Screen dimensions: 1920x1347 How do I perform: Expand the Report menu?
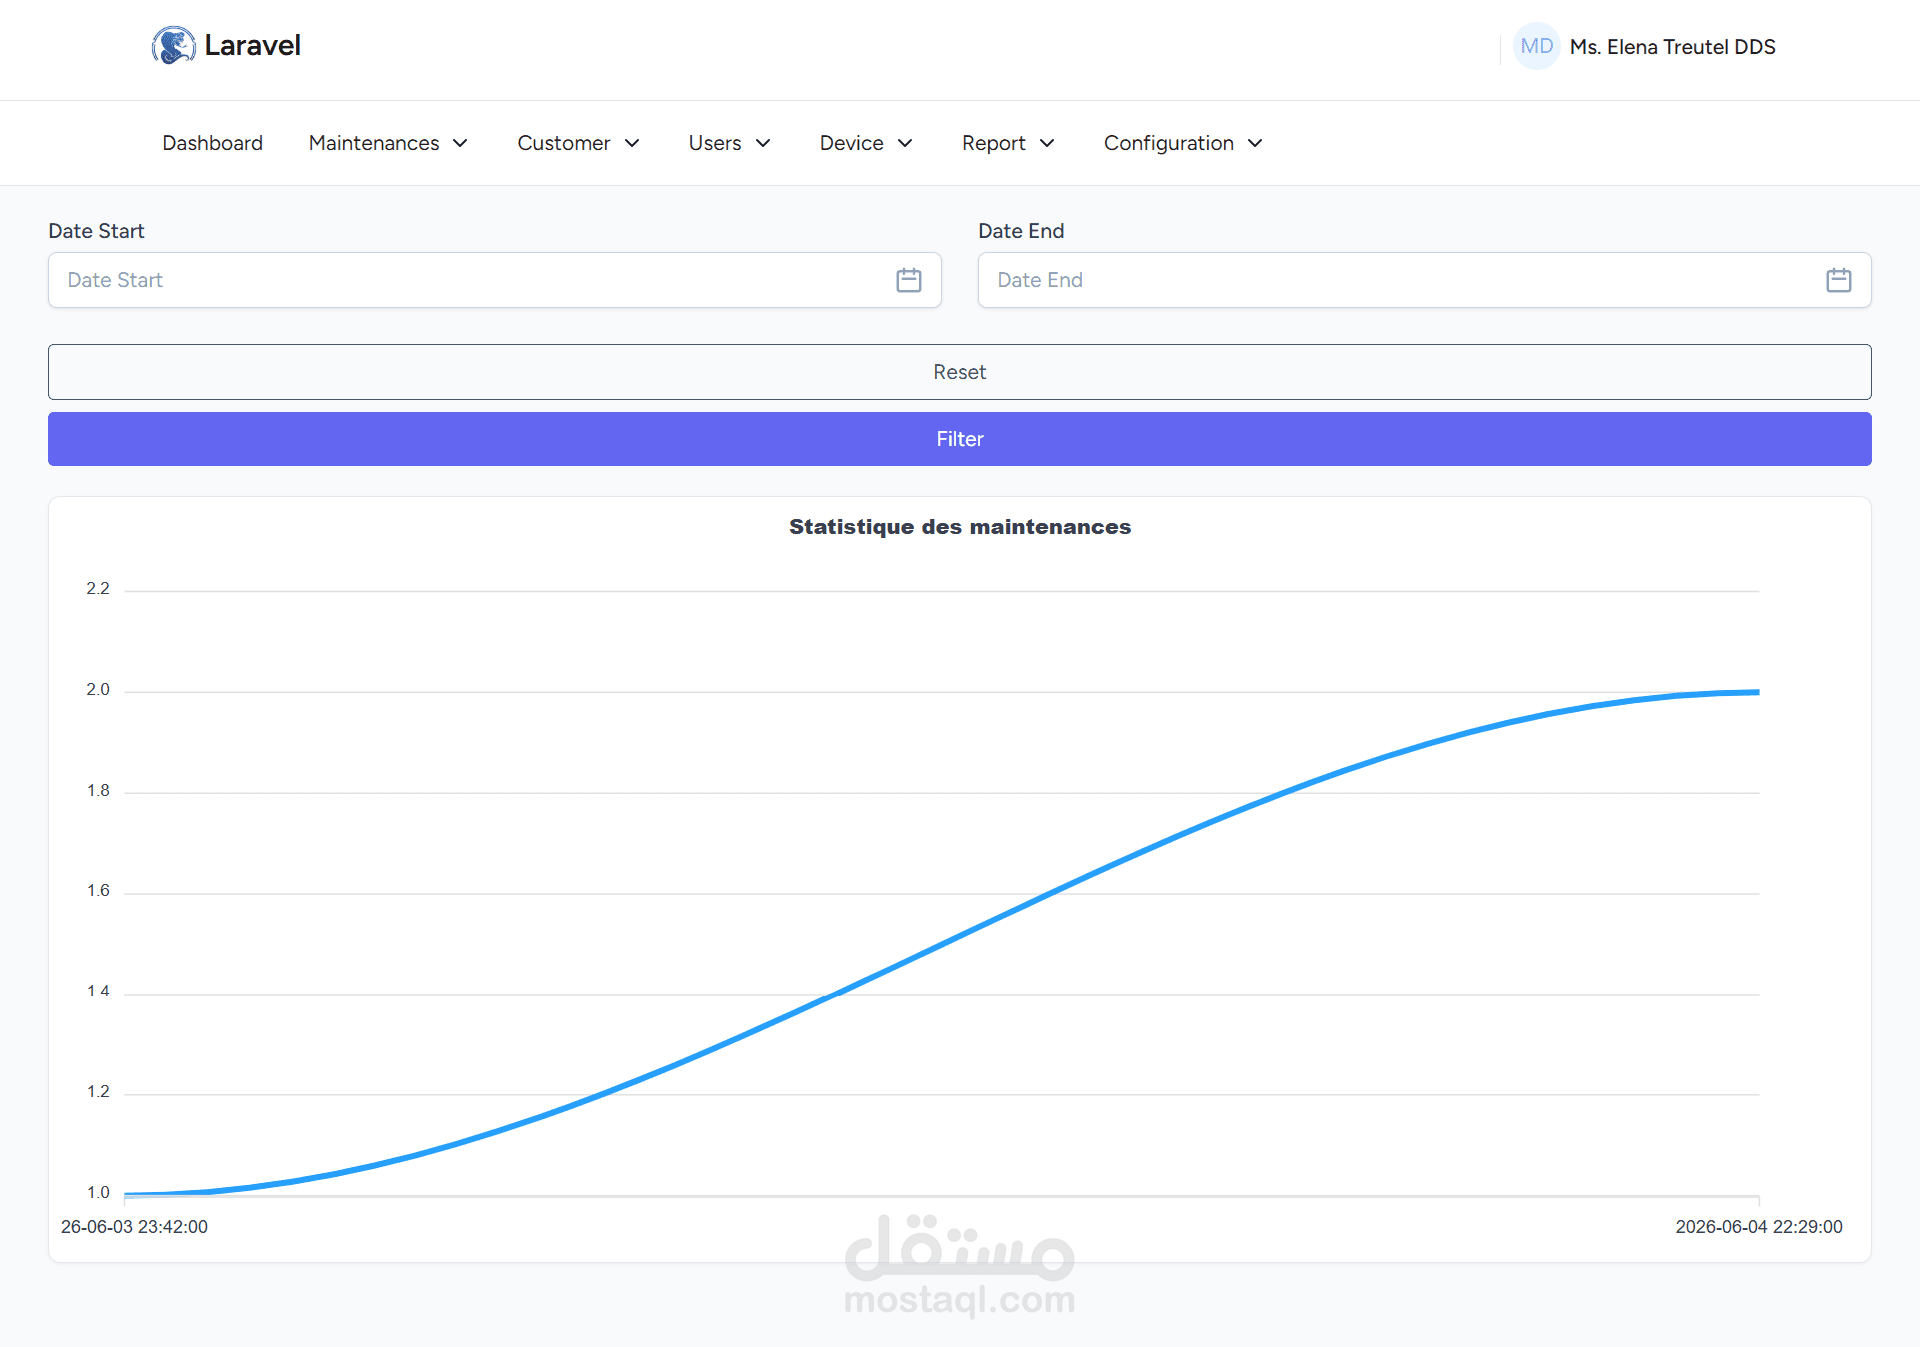(x=1008, y=143)
